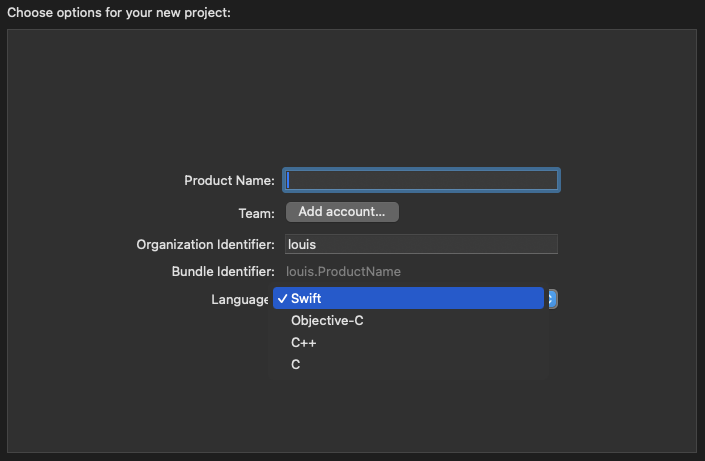Click the word "louis" inside Organization Identifier

click(302, 244)
